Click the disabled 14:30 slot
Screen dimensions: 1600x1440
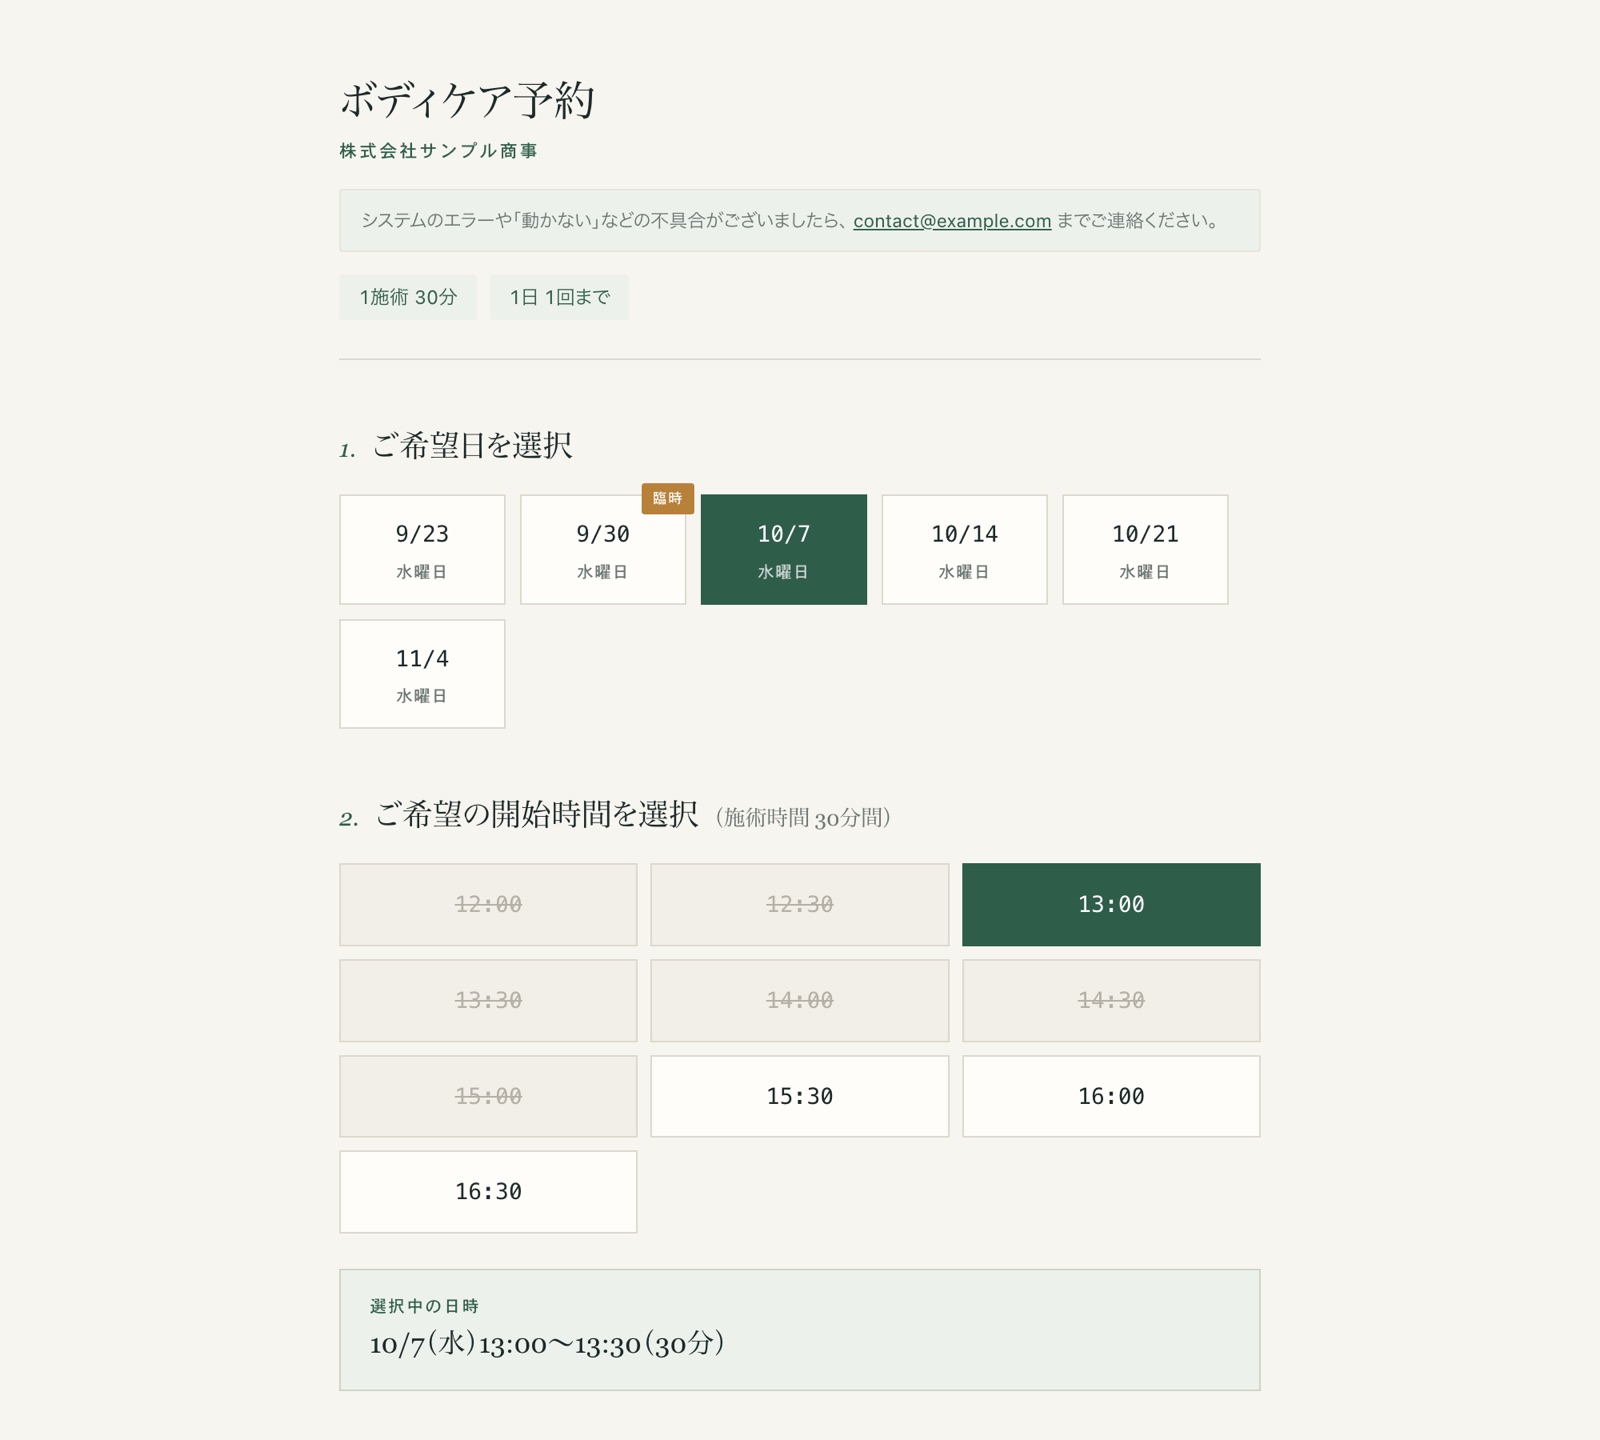pos(1111,1000)
